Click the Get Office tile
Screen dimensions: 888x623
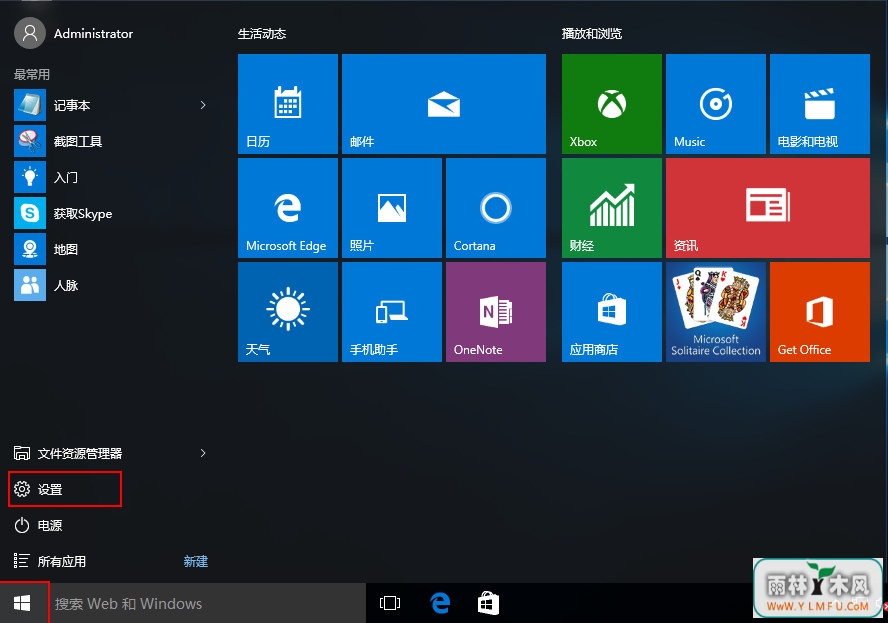(819, 312)
